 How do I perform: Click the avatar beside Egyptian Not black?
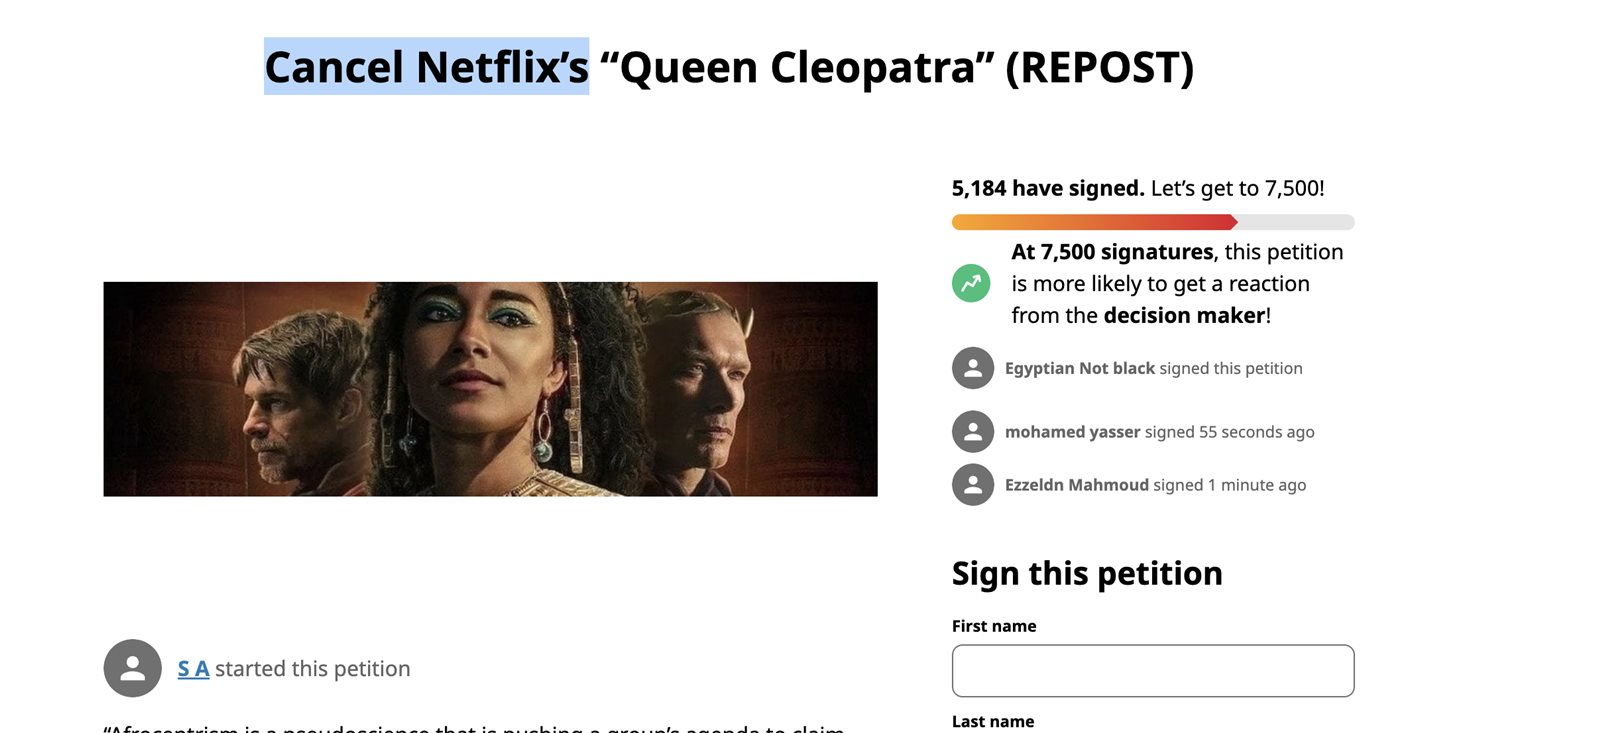click(x=973, y=368)
